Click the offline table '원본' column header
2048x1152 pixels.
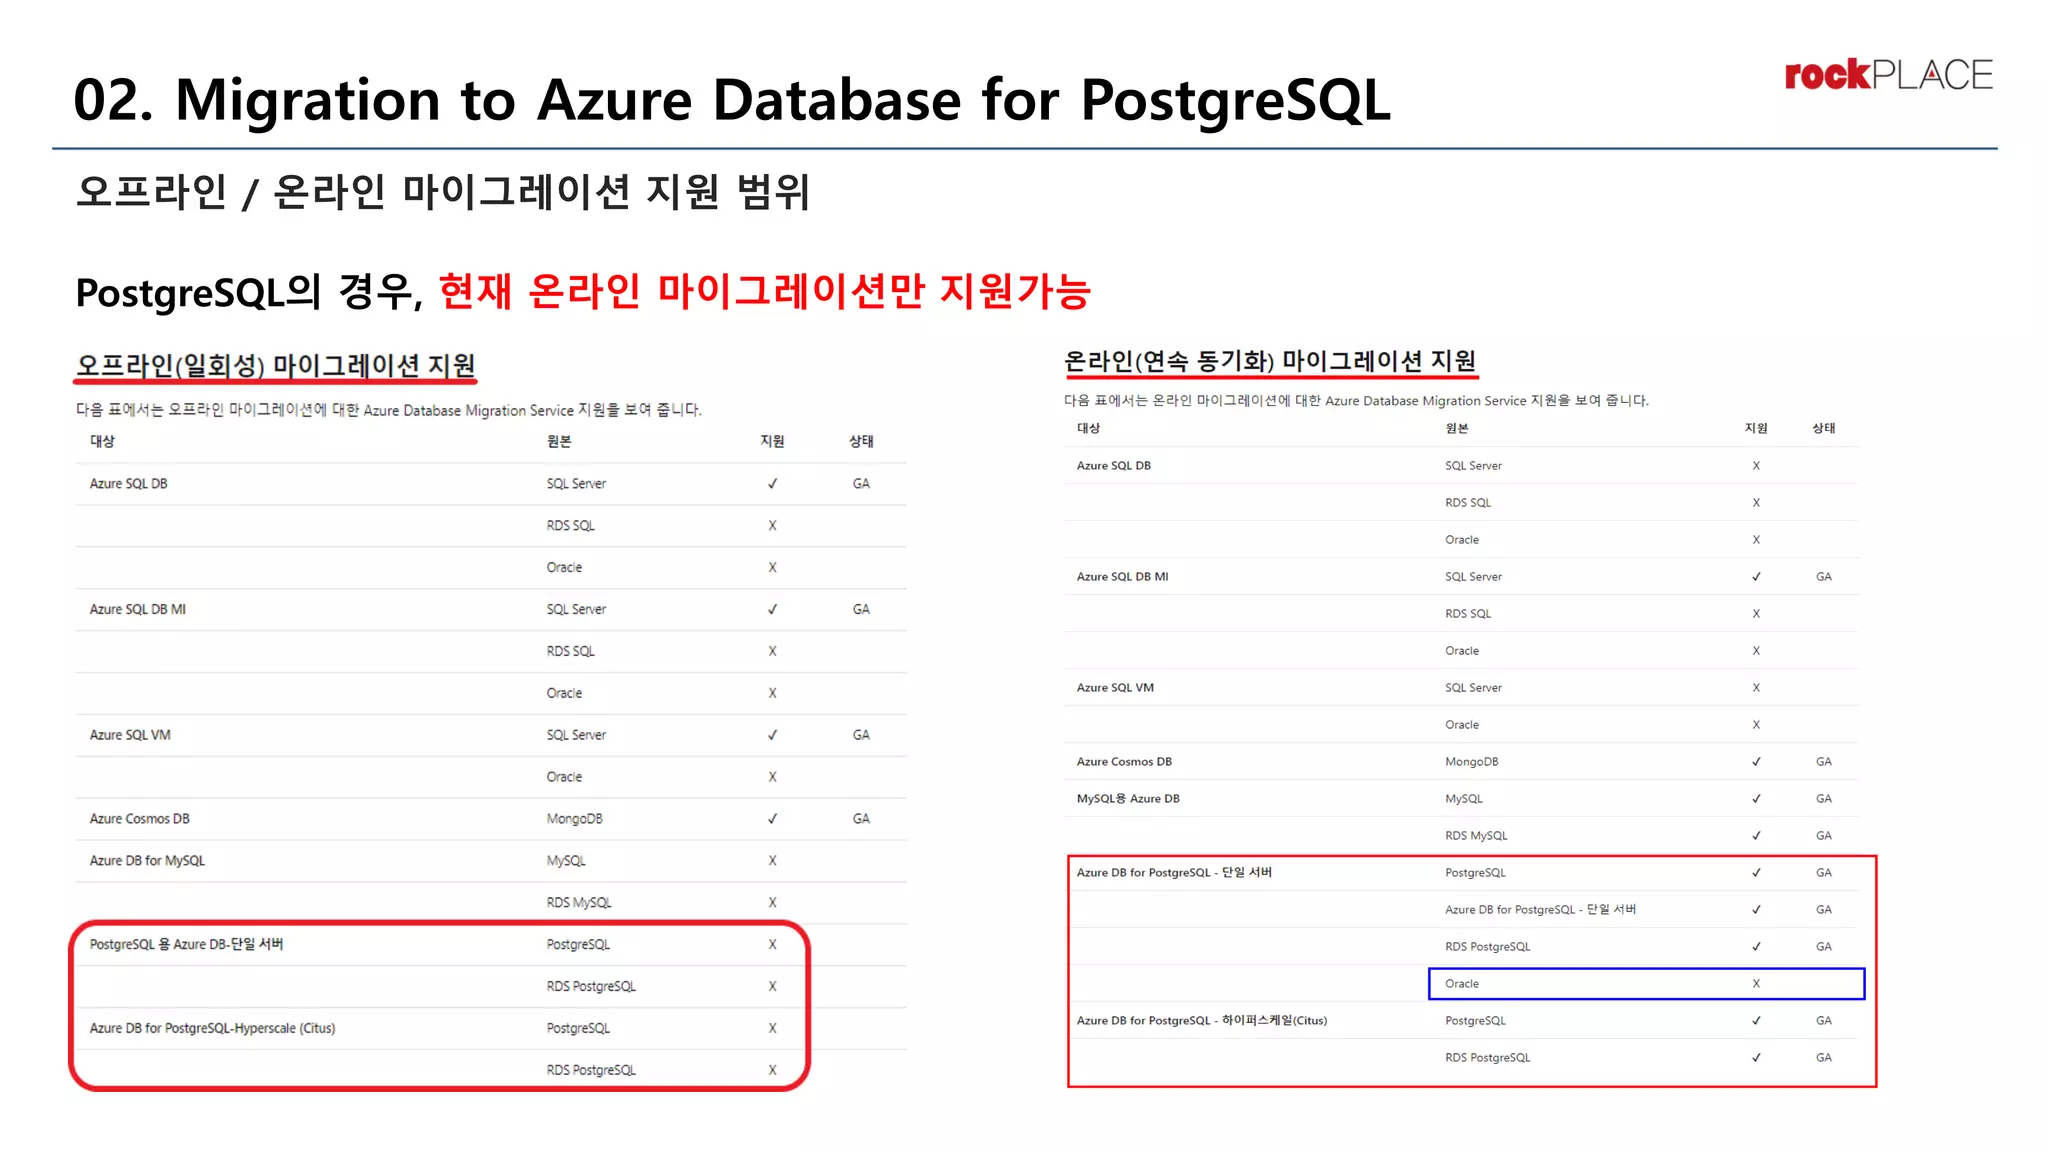pyautogui.click(x=559, y=441)
